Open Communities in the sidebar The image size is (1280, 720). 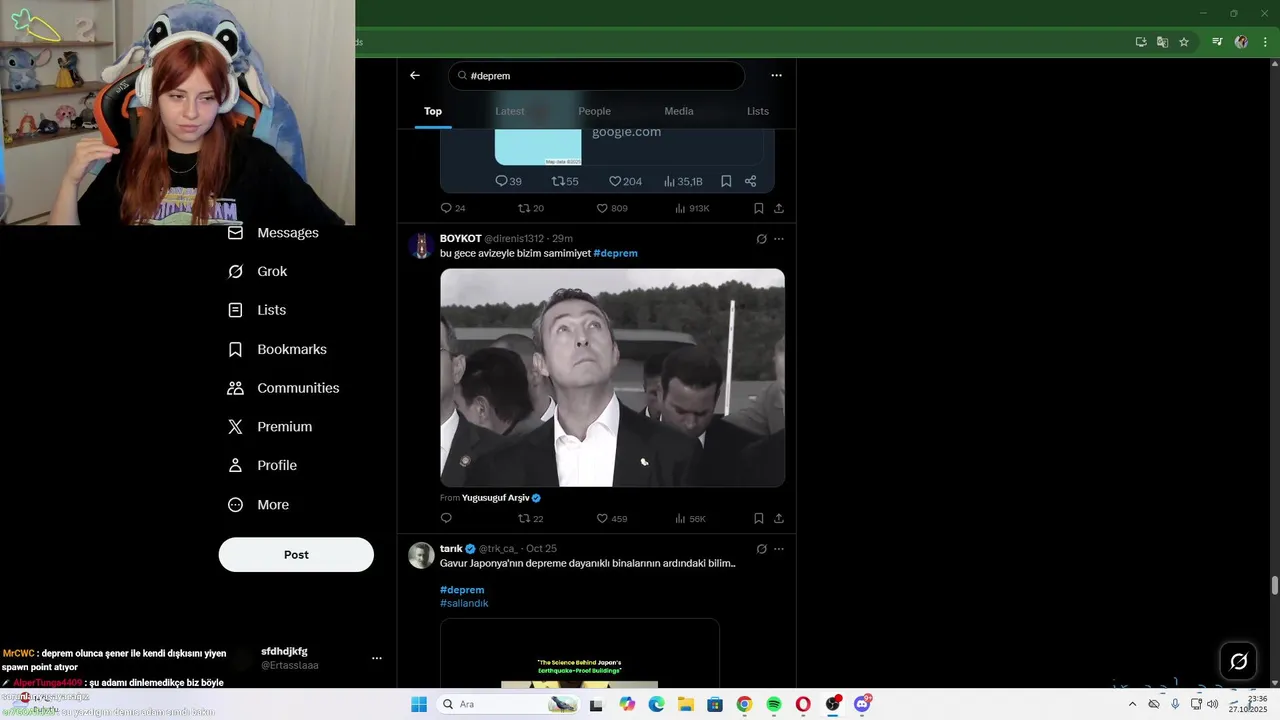point(283,388)
